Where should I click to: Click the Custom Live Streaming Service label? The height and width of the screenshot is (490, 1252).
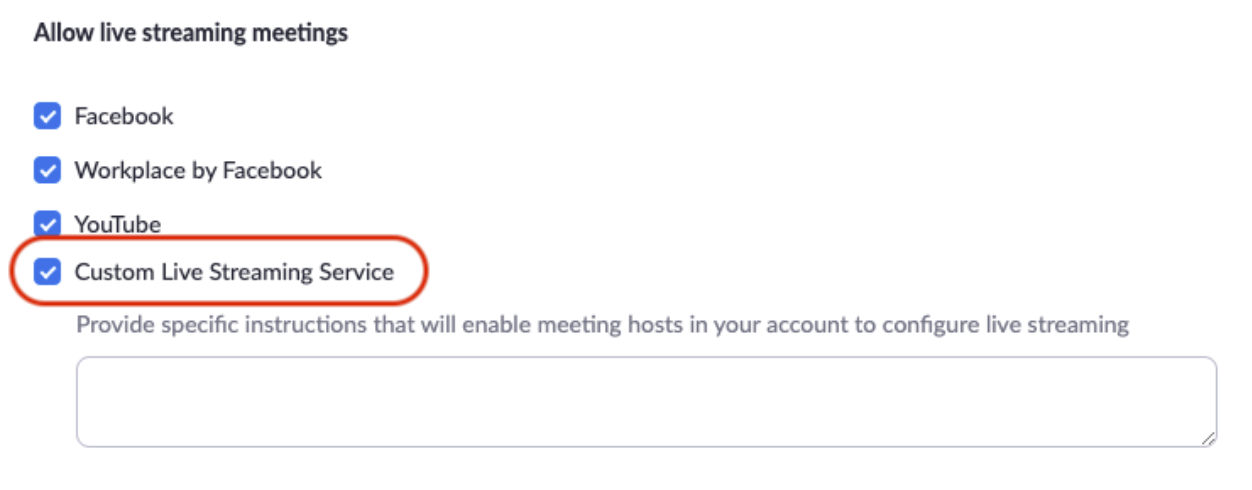[x=234, y=272]
